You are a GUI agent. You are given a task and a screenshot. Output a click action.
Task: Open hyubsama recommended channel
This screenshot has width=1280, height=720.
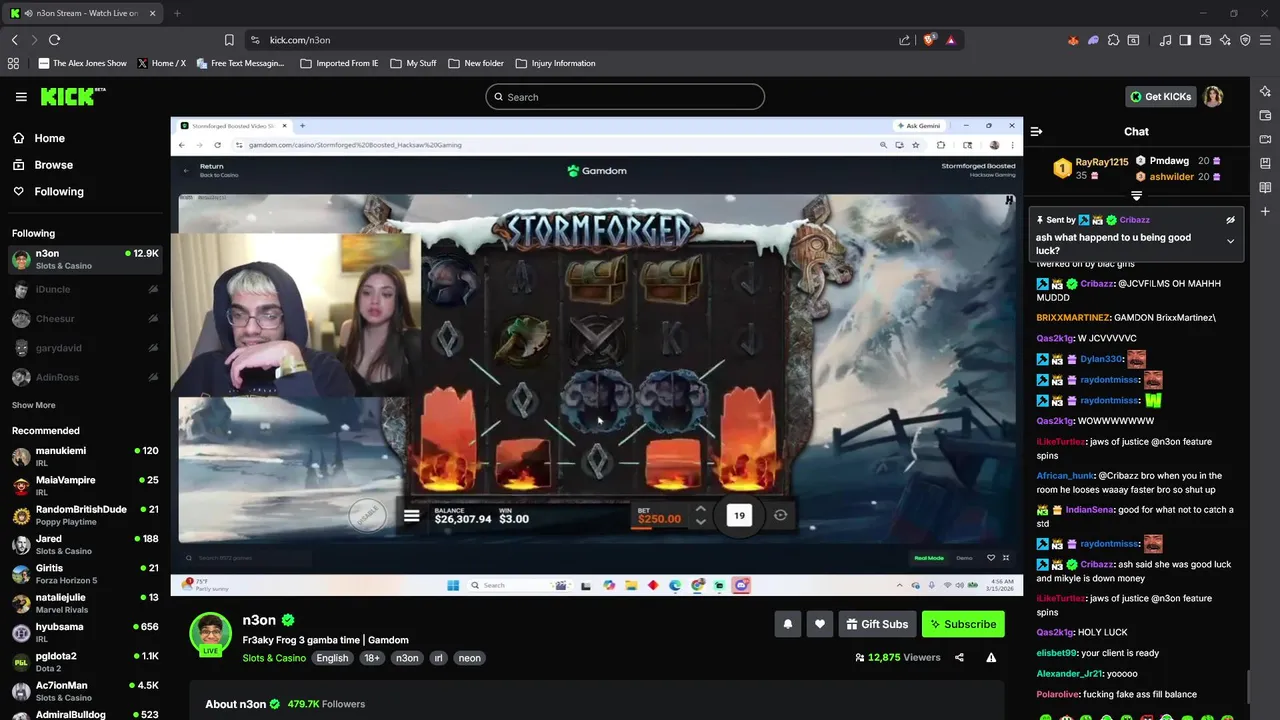pos(85,632)
